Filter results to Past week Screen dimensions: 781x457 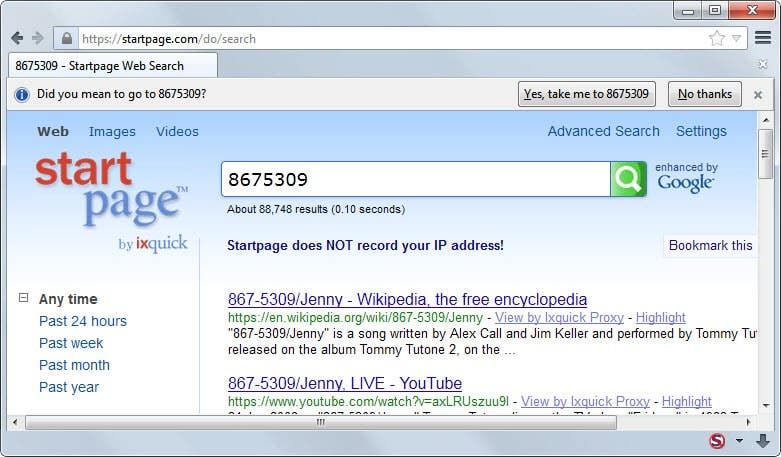[71, 343]
